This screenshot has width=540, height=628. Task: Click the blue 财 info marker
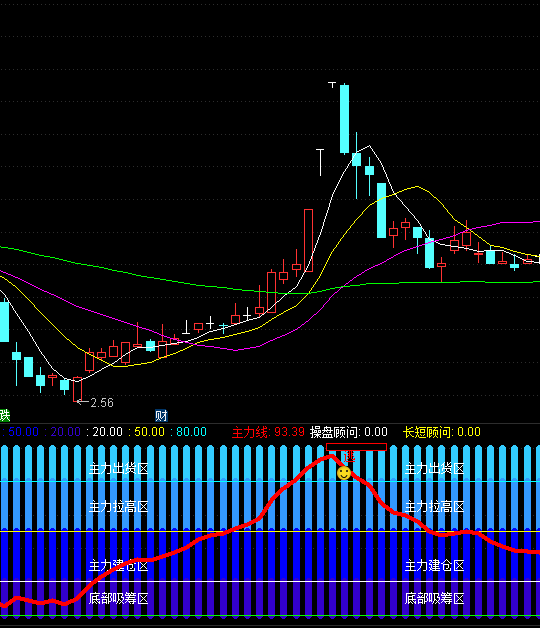161,415
